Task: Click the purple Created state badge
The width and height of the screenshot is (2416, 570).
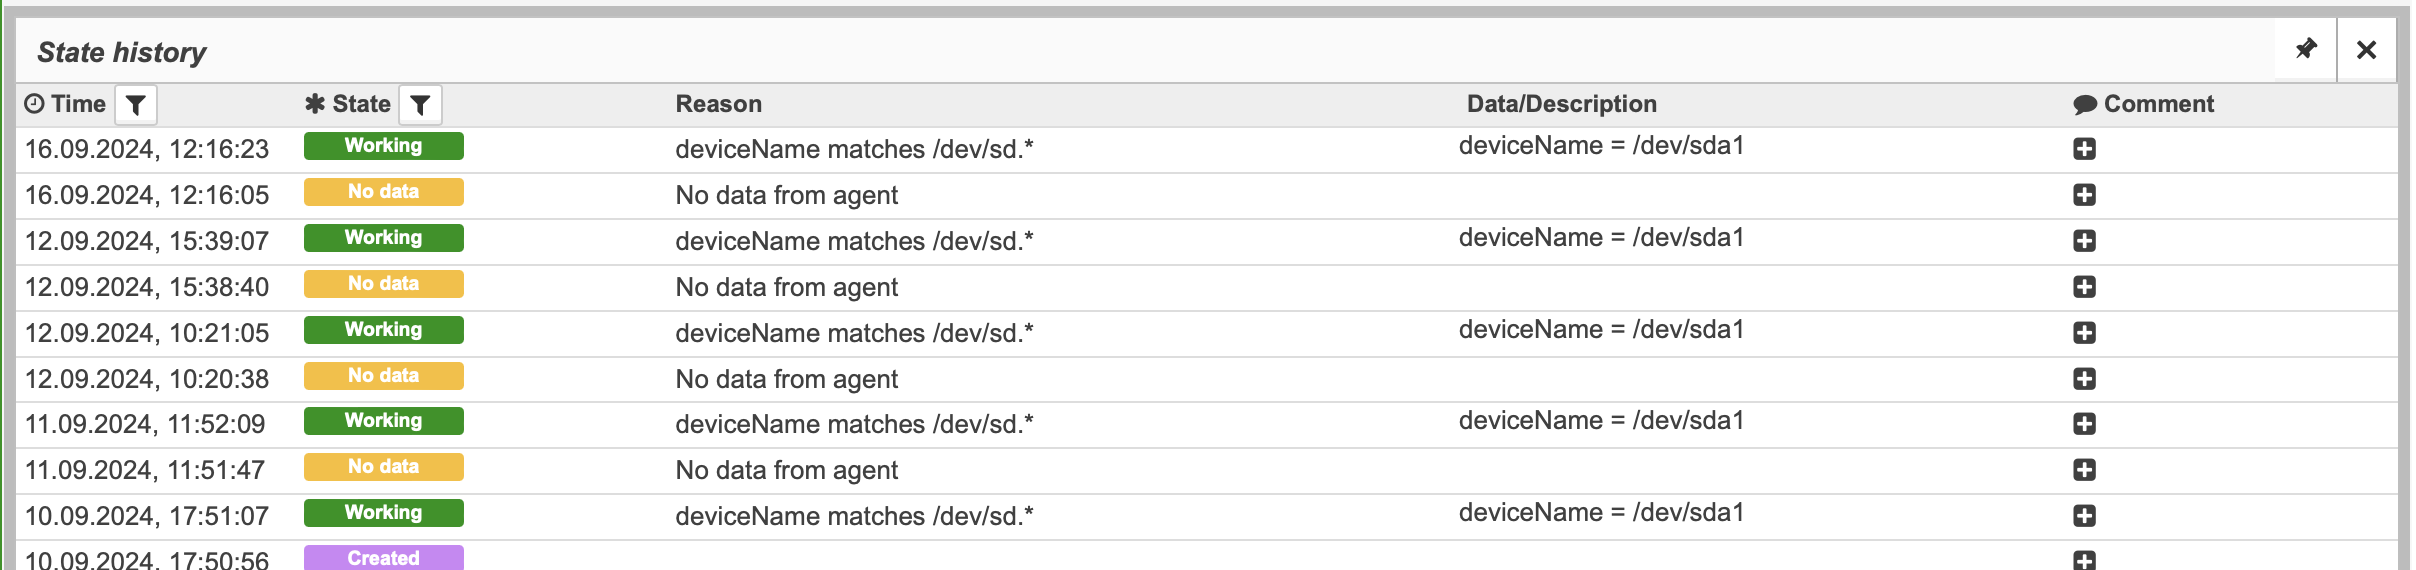Action: [384, 557]
